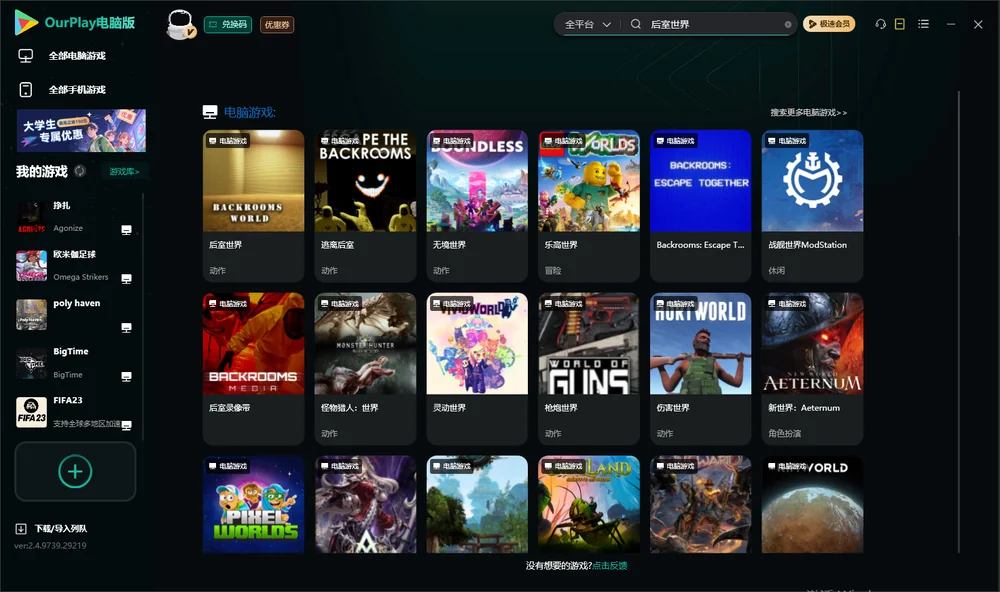1000x592 pixels.
Task: Click the magnifier search icon
Action: coord(636,24)
